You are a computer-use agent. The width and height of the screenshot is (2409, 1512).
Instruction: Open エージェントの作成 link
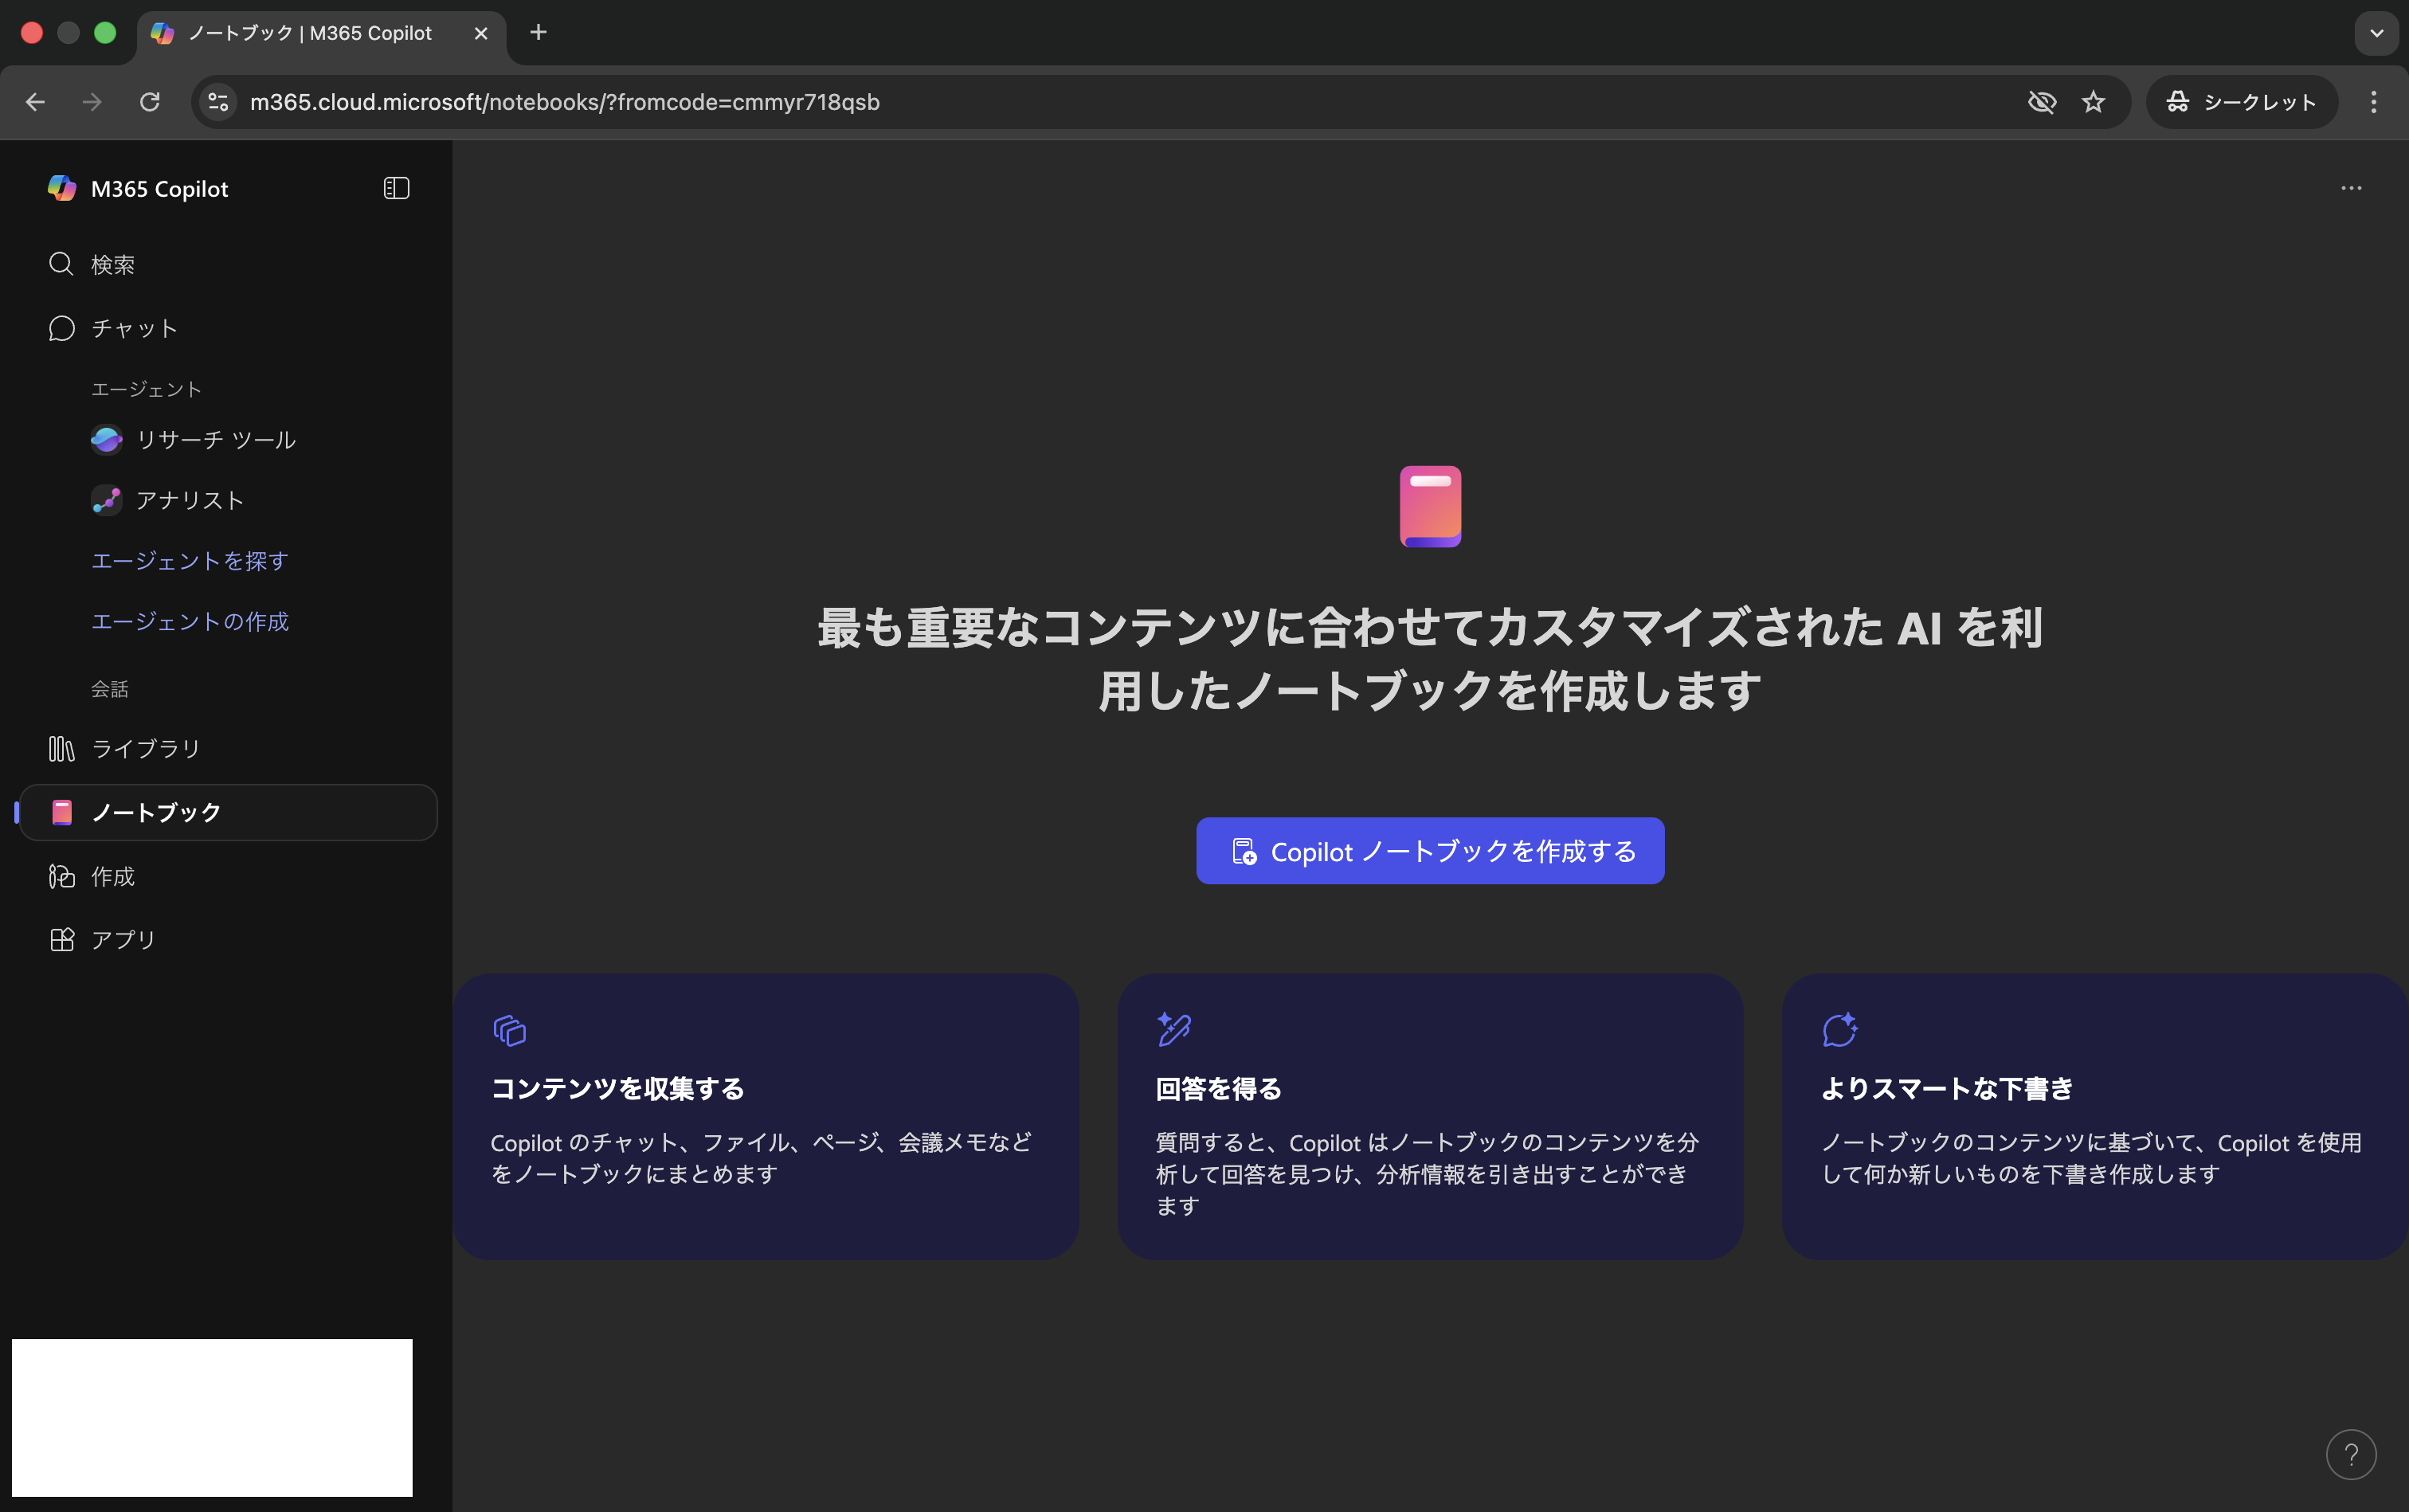[x=190, y=621]
